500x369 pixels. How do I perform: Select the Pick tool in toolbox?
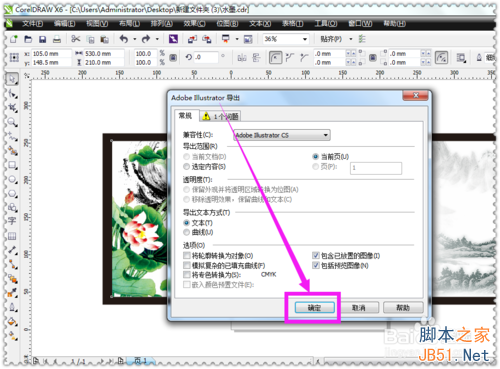click(x=12, y=79)
